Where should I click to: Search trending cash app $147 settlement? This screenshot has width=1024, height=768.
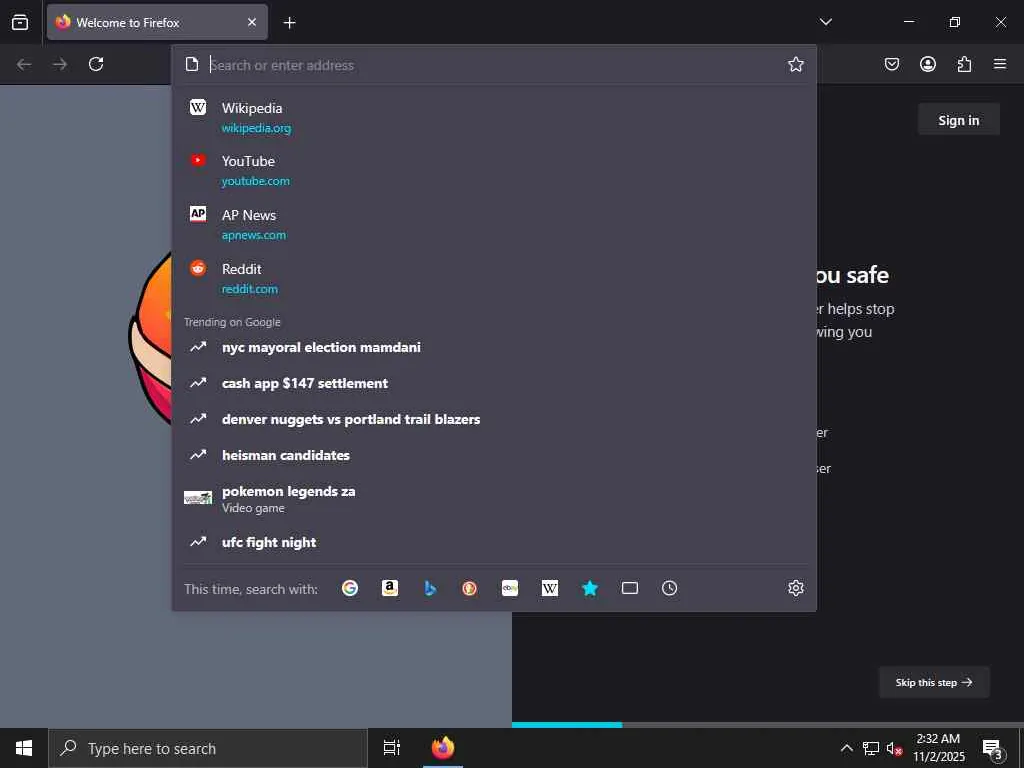pos(494,383)
